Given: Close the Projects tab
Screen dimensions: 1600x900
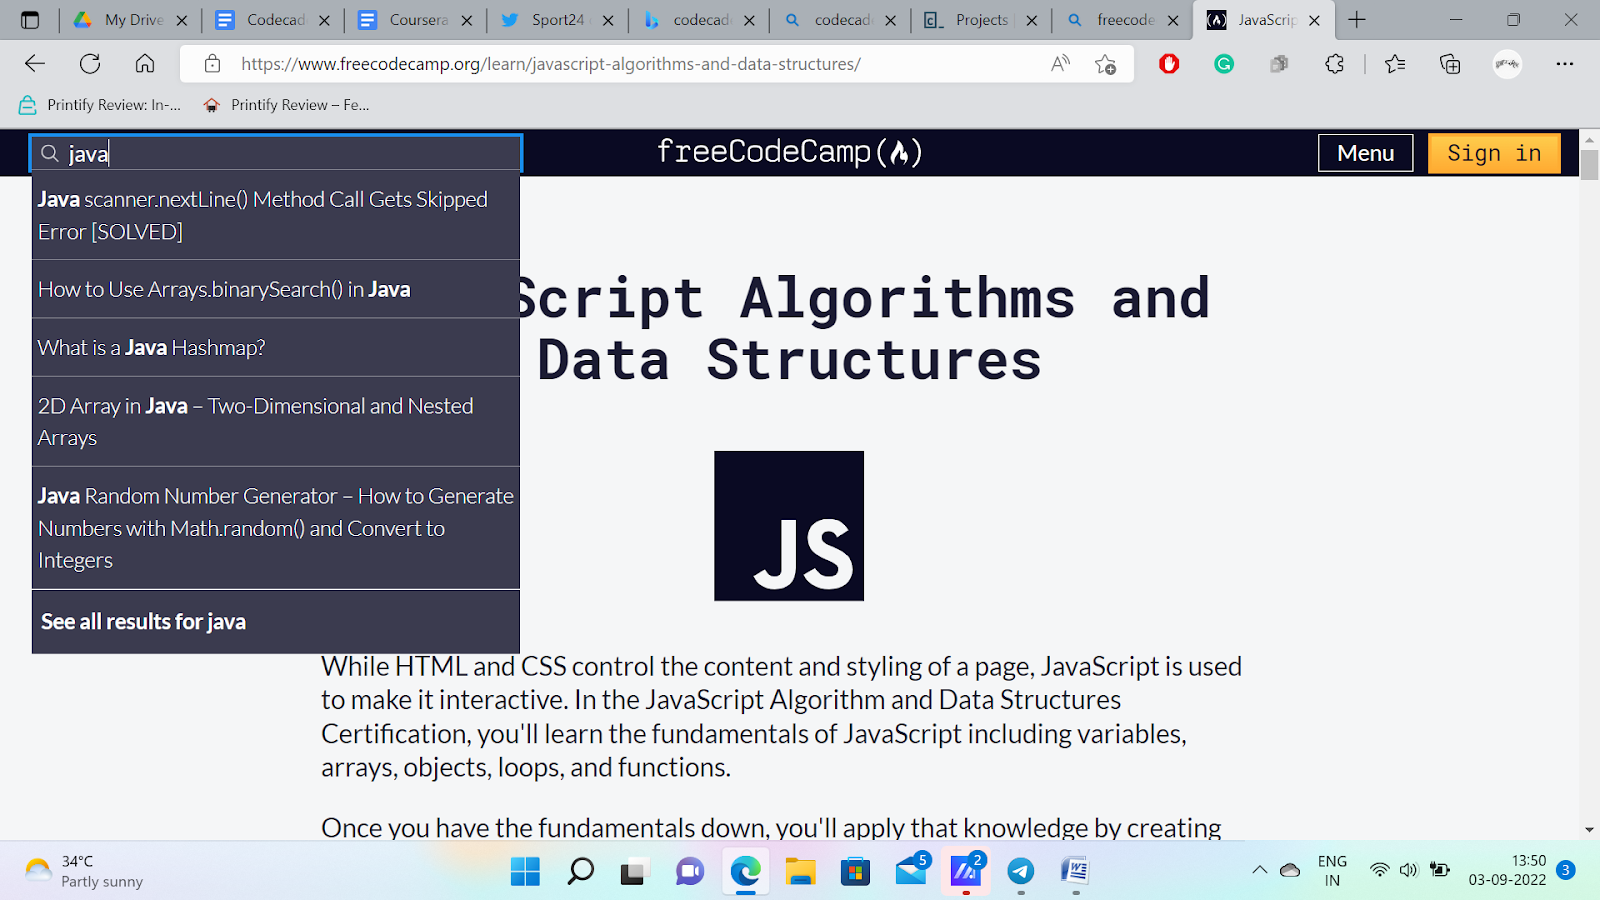Looking at the screenshot, I should pos(1032,20).
